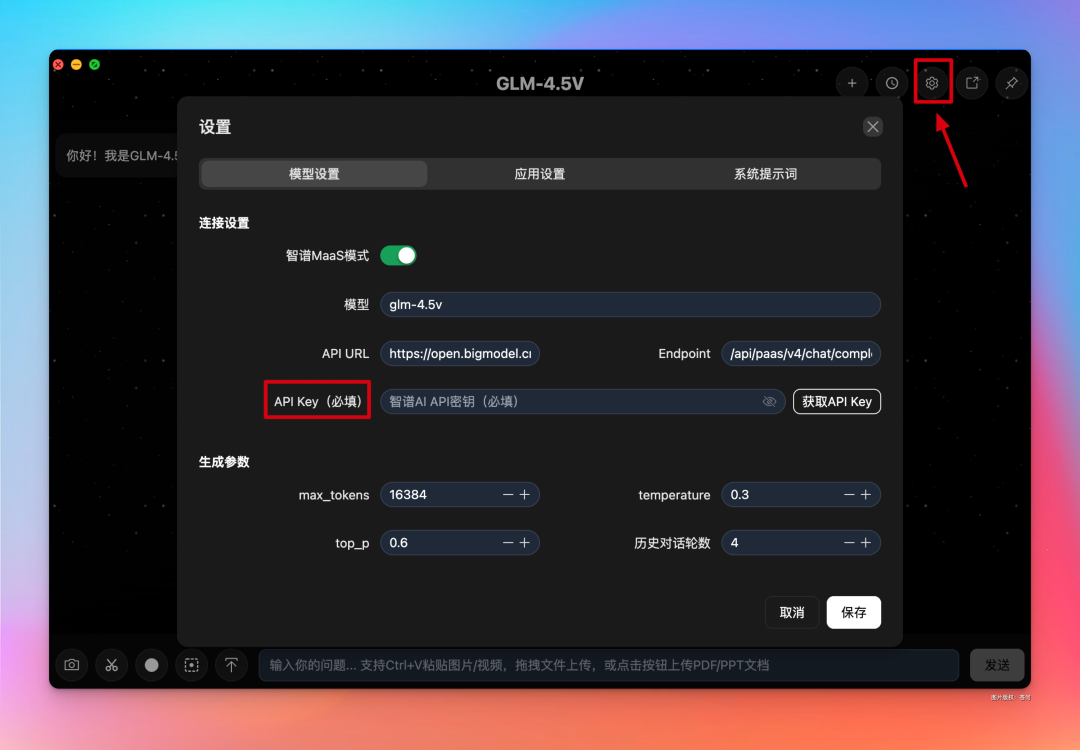The width and height of the screenshot is (1080, 750).
Task: Close the 设置 dialog with the X
Action: coord(873,127)
